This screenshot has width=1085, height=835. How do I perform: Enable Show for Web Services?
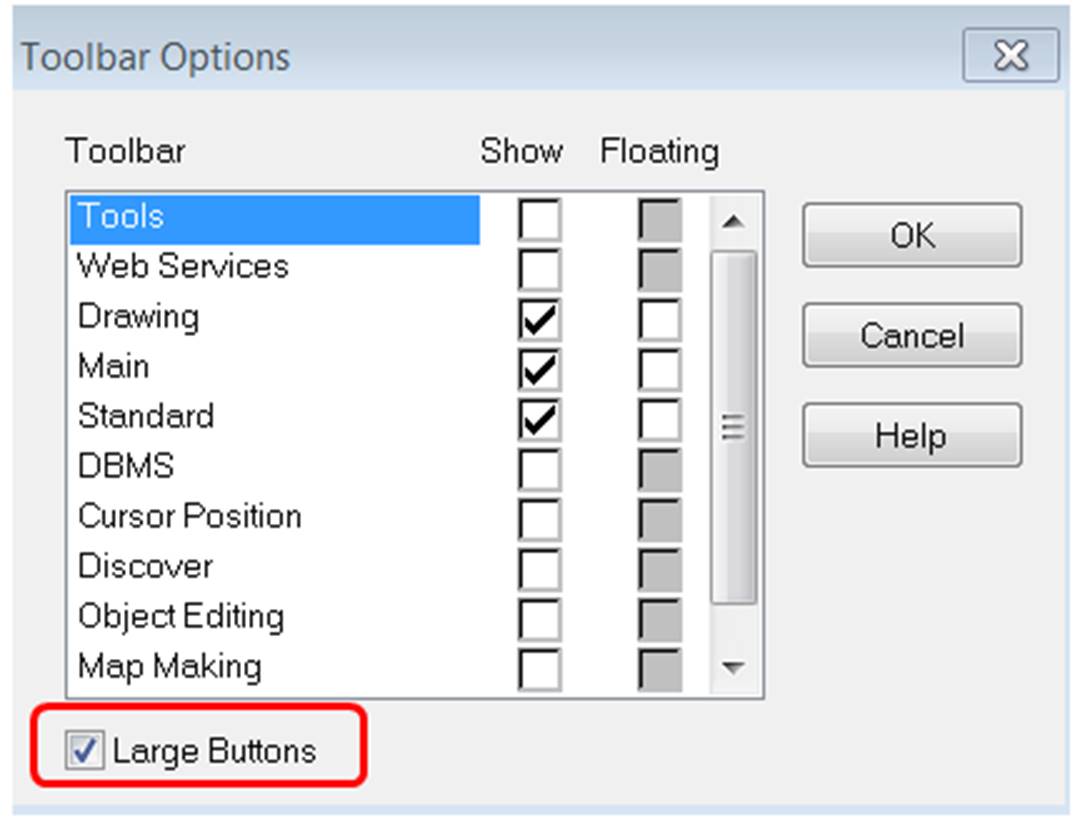(540, 266)
